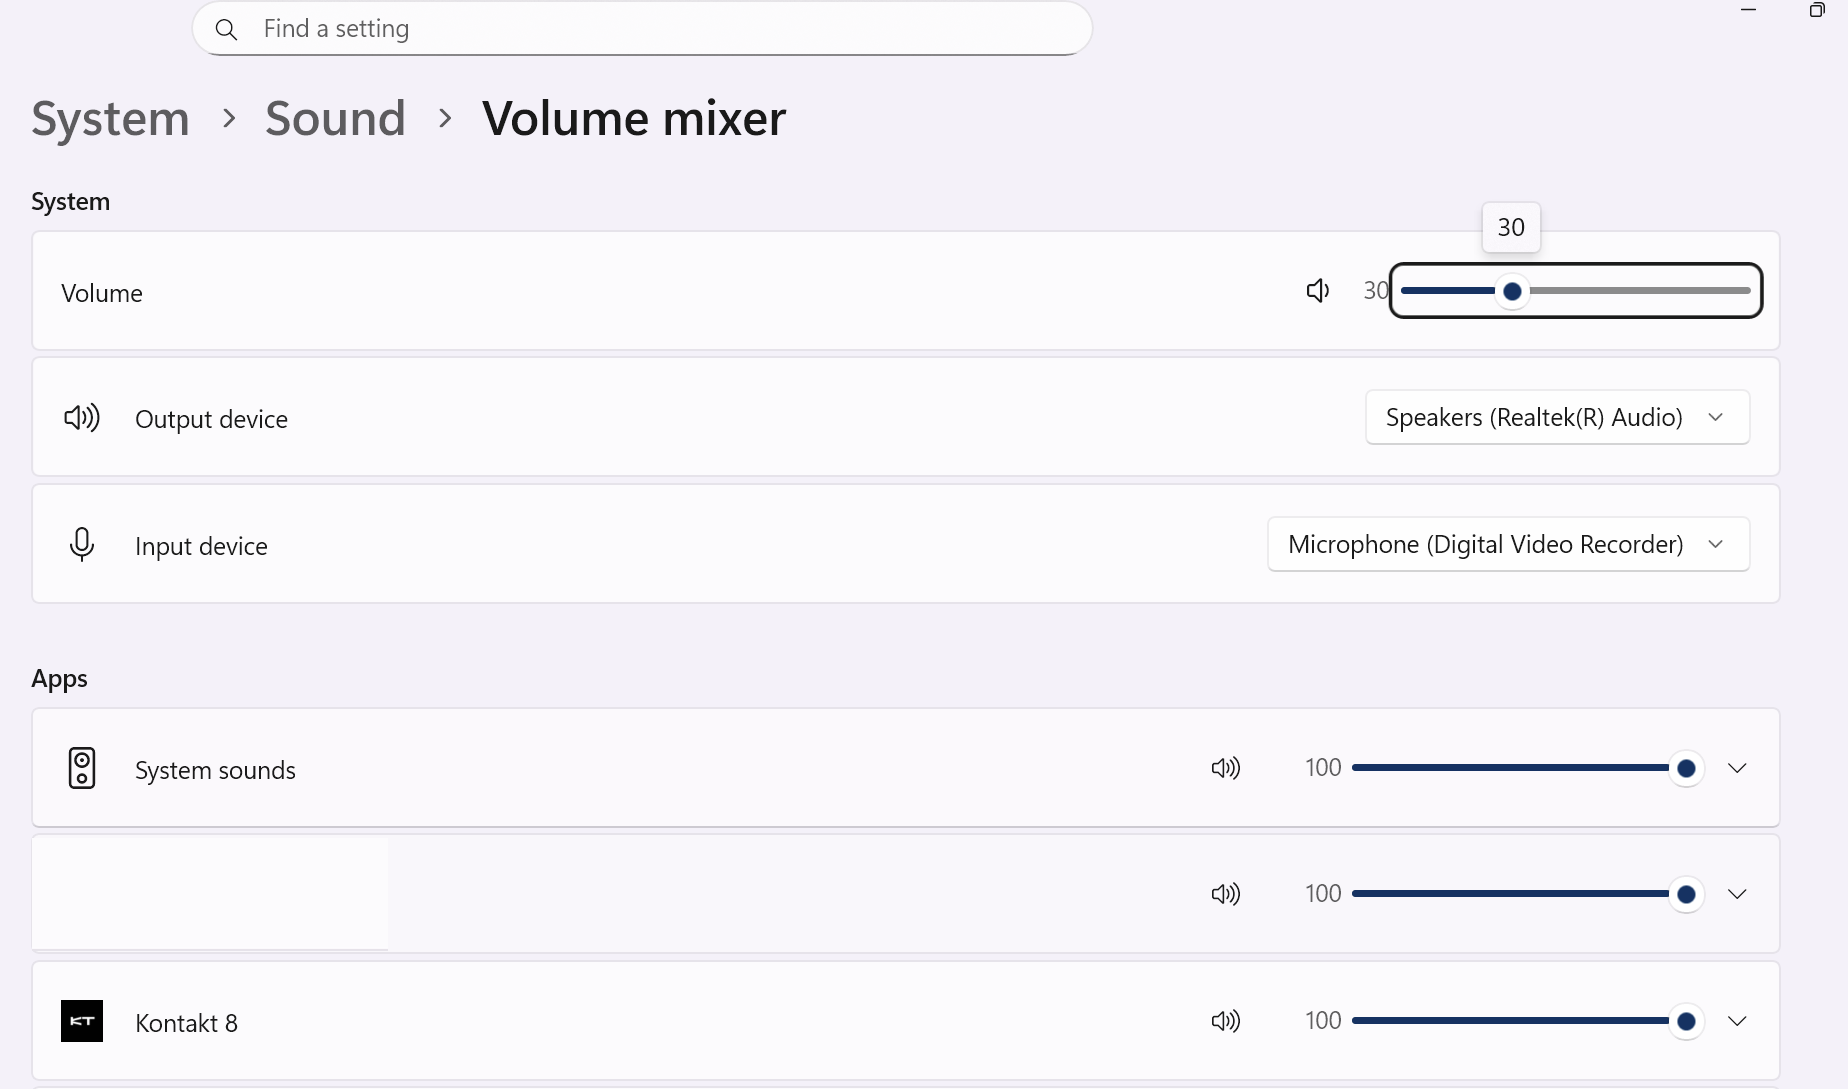Click the Kontakt 8 volume slider thumb
This screenshot has width=1848, height=1089.
(x=1686, y=1021)
